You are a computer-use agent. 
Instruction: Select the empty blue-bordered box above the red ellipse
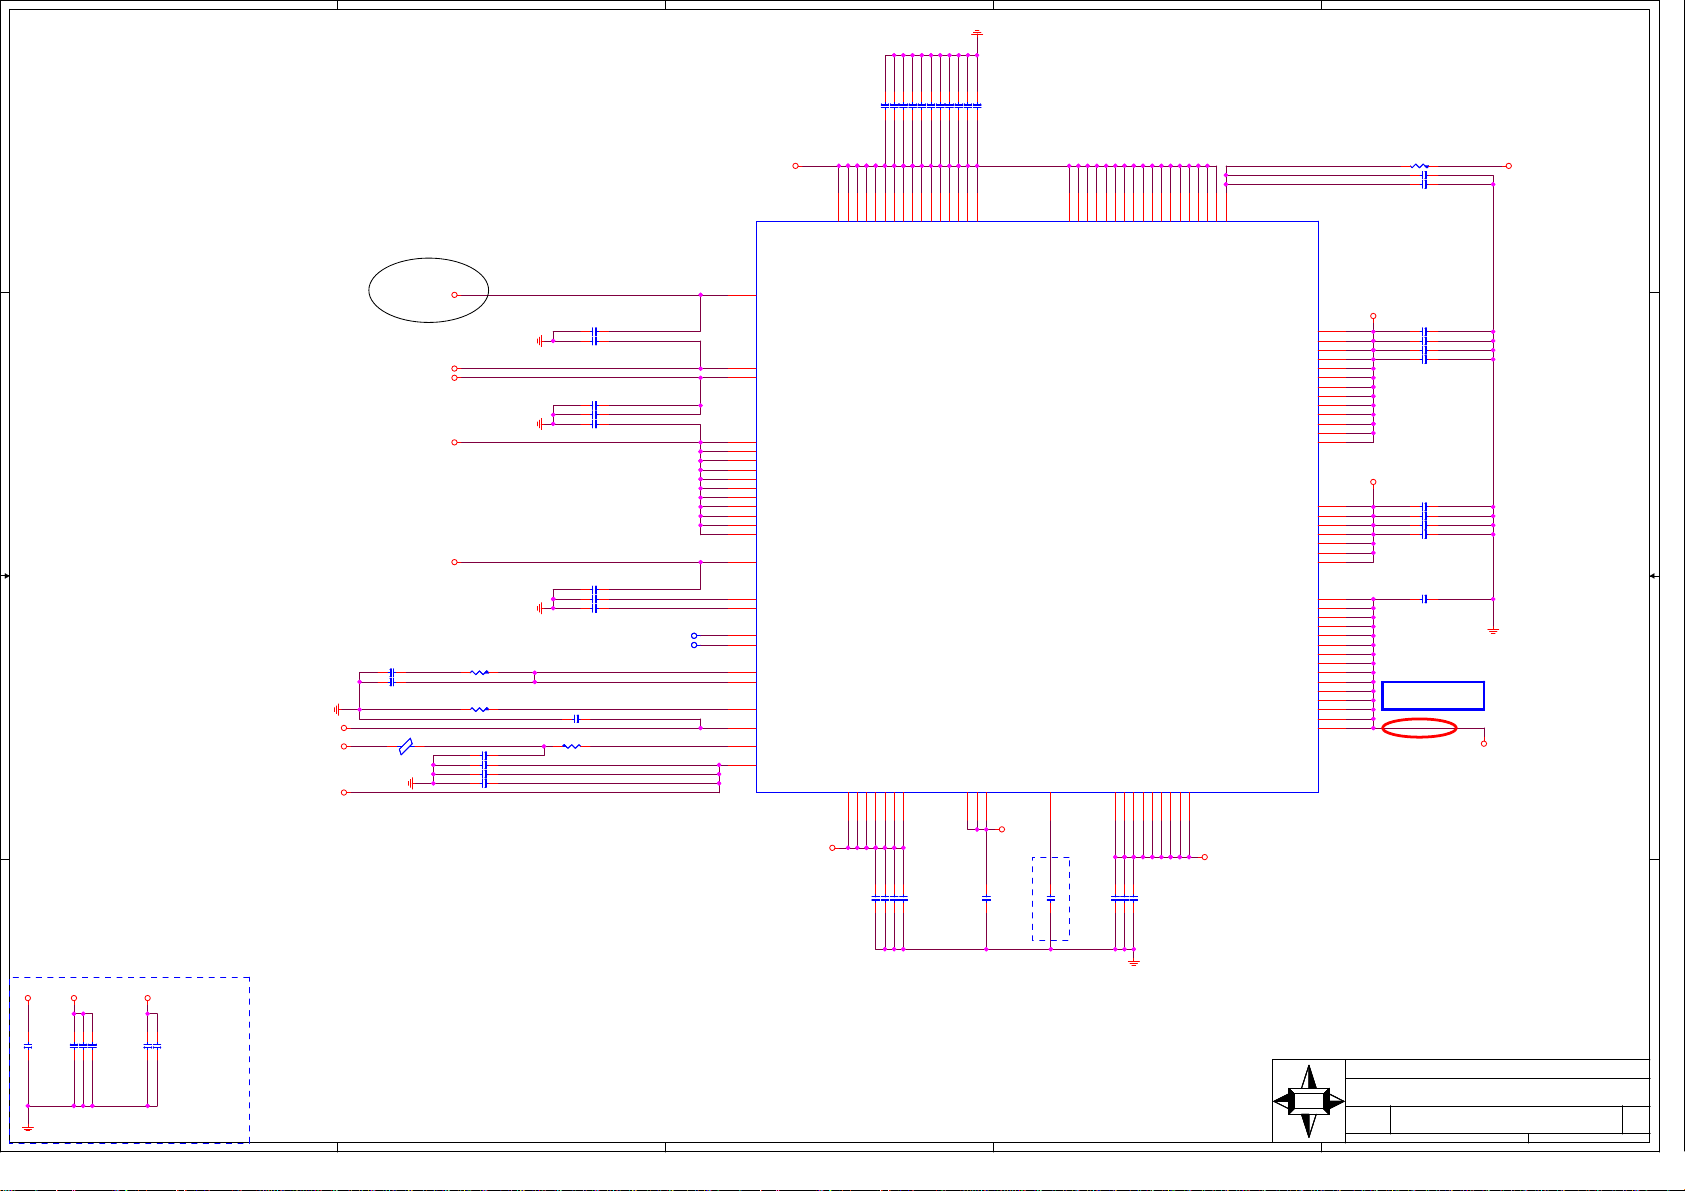(1432, 695)
